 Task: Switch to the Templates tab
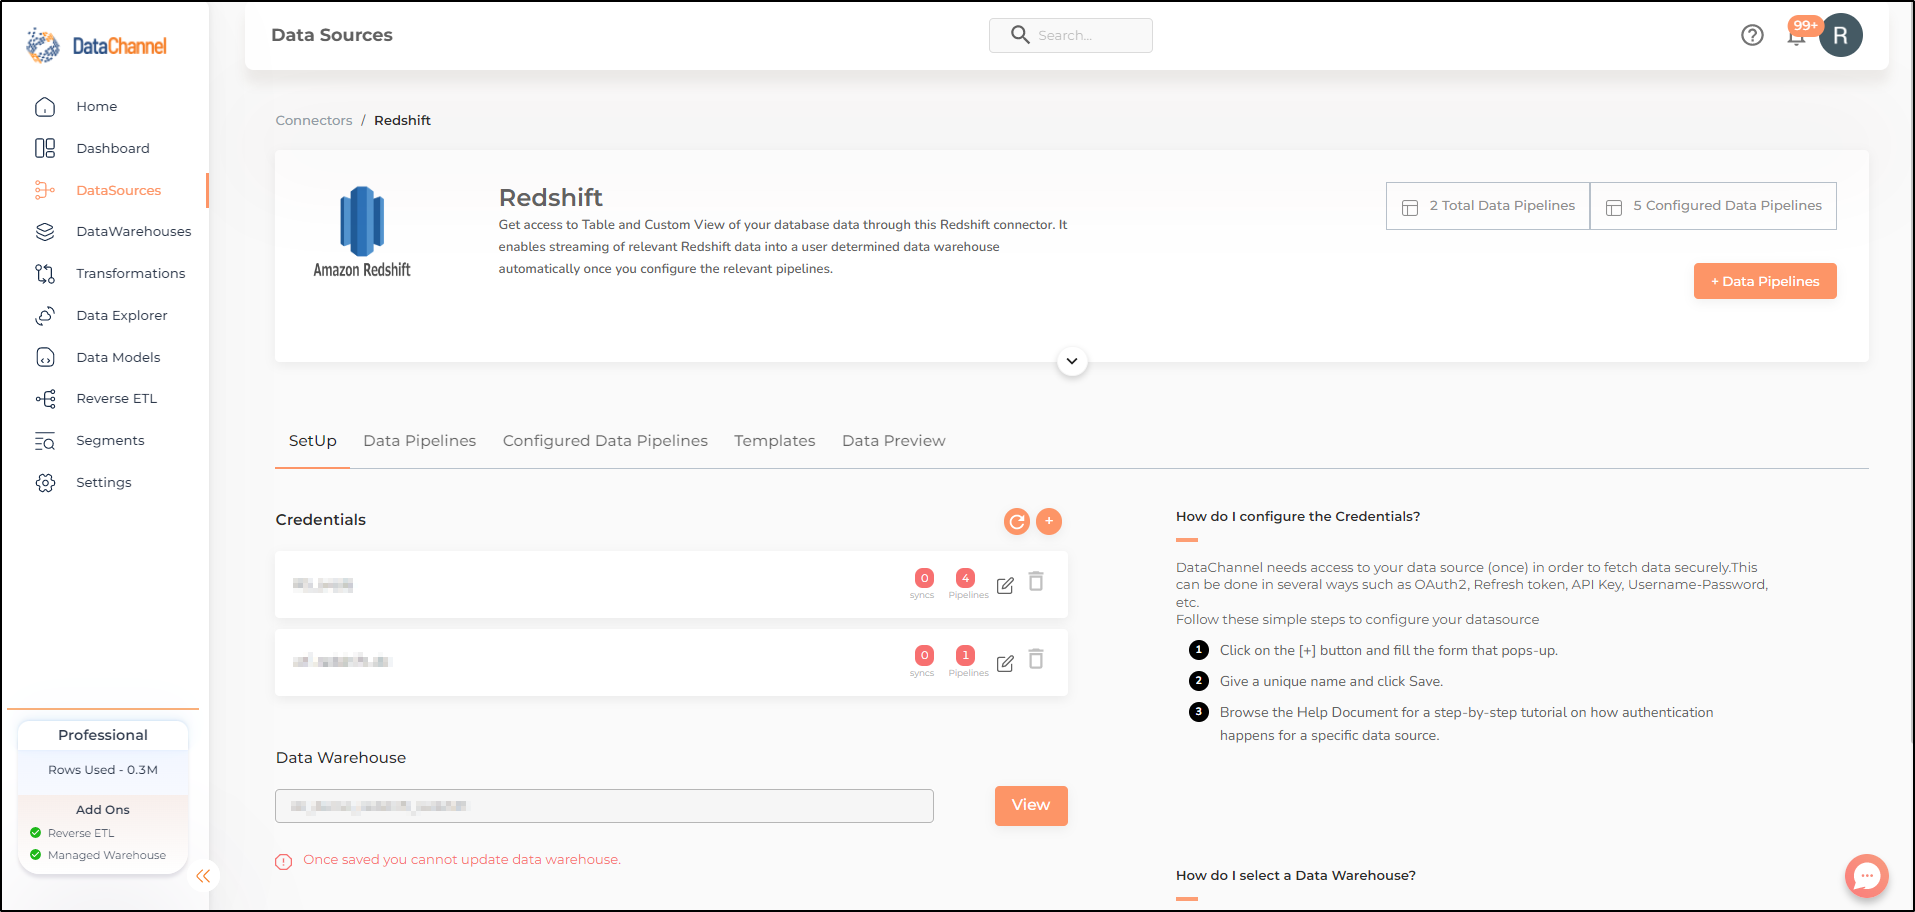775,441
